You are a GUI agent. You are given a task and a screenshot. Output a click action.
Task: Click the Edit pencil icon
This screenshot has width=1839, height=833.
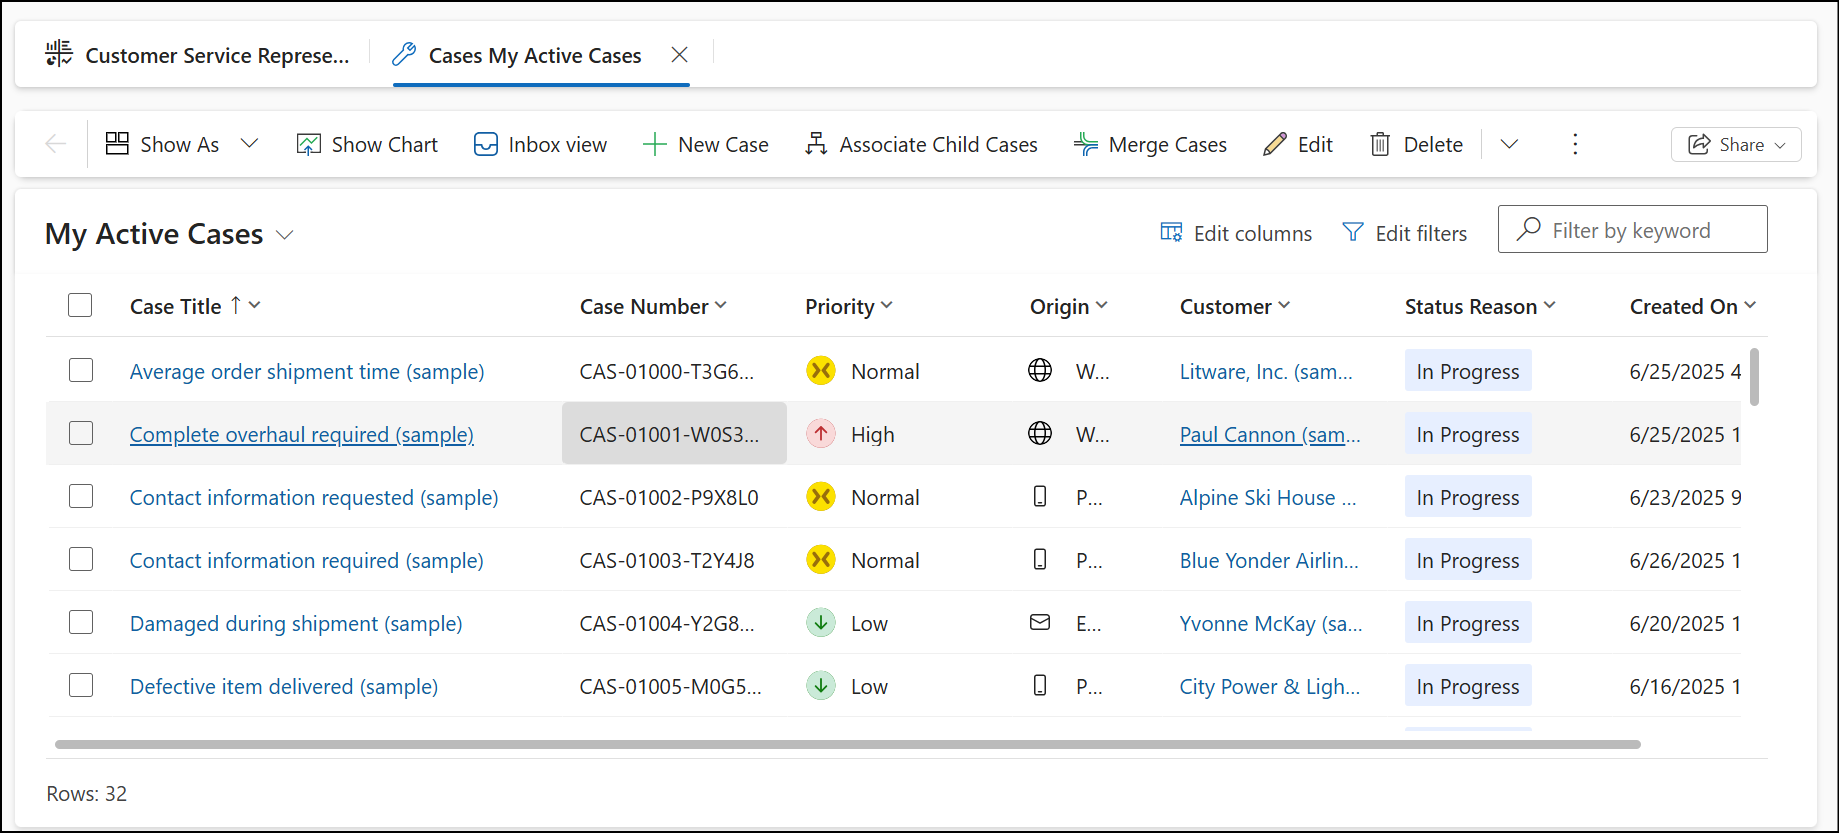click(1275, 144)
